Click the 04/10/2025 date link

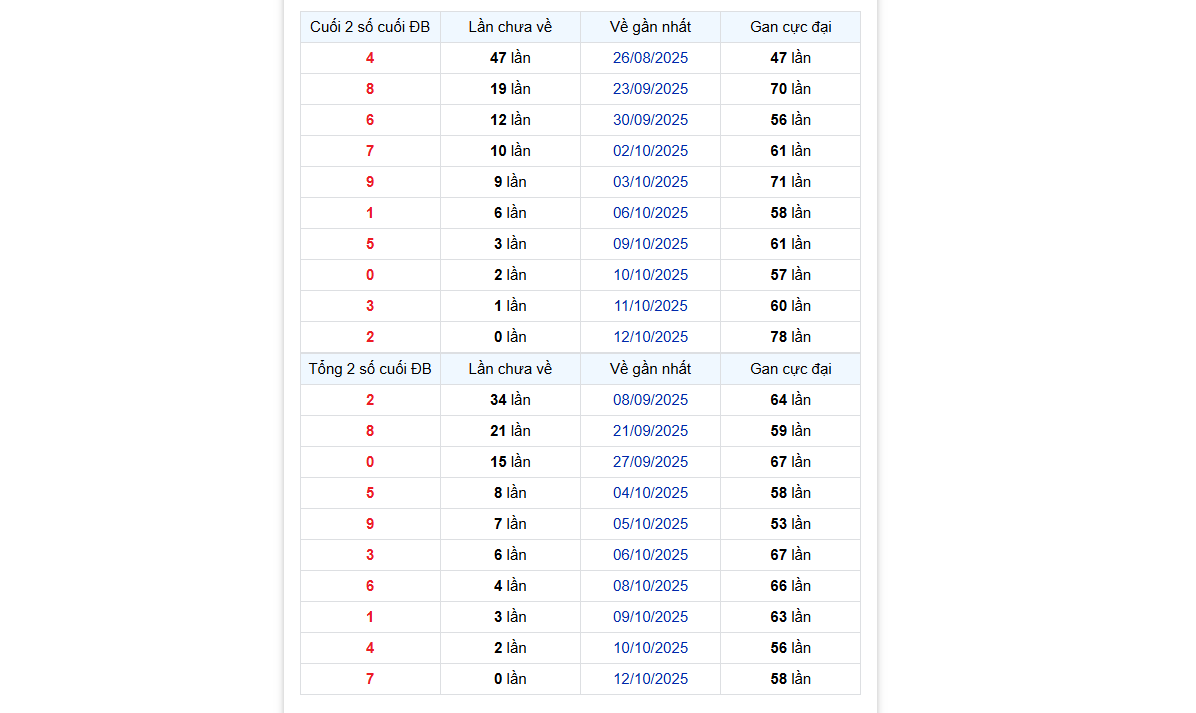(x=650, y=493)
